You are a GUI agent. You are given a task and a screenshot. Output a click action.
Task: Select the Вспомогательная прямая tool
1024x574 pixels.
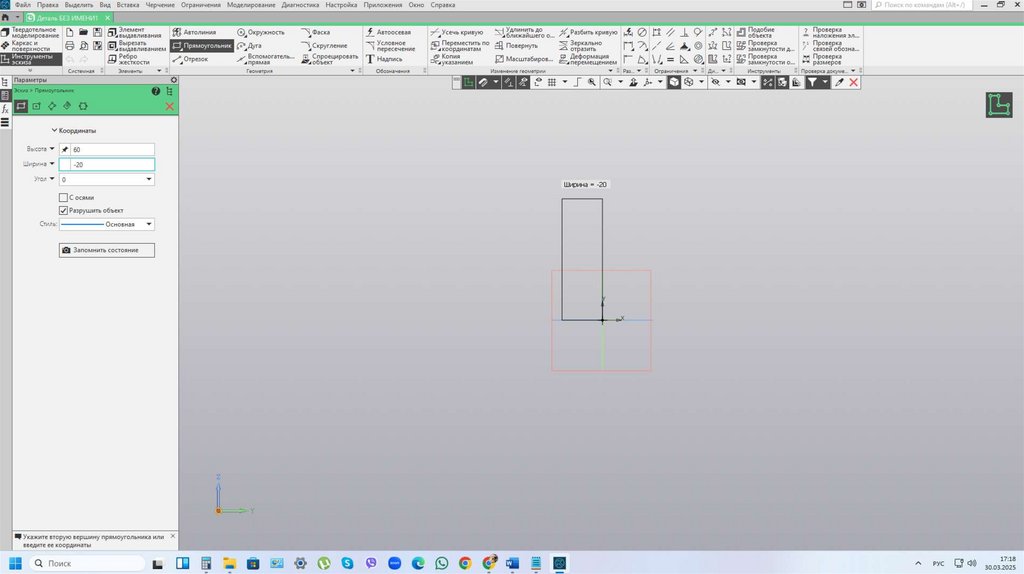(265, 59)
